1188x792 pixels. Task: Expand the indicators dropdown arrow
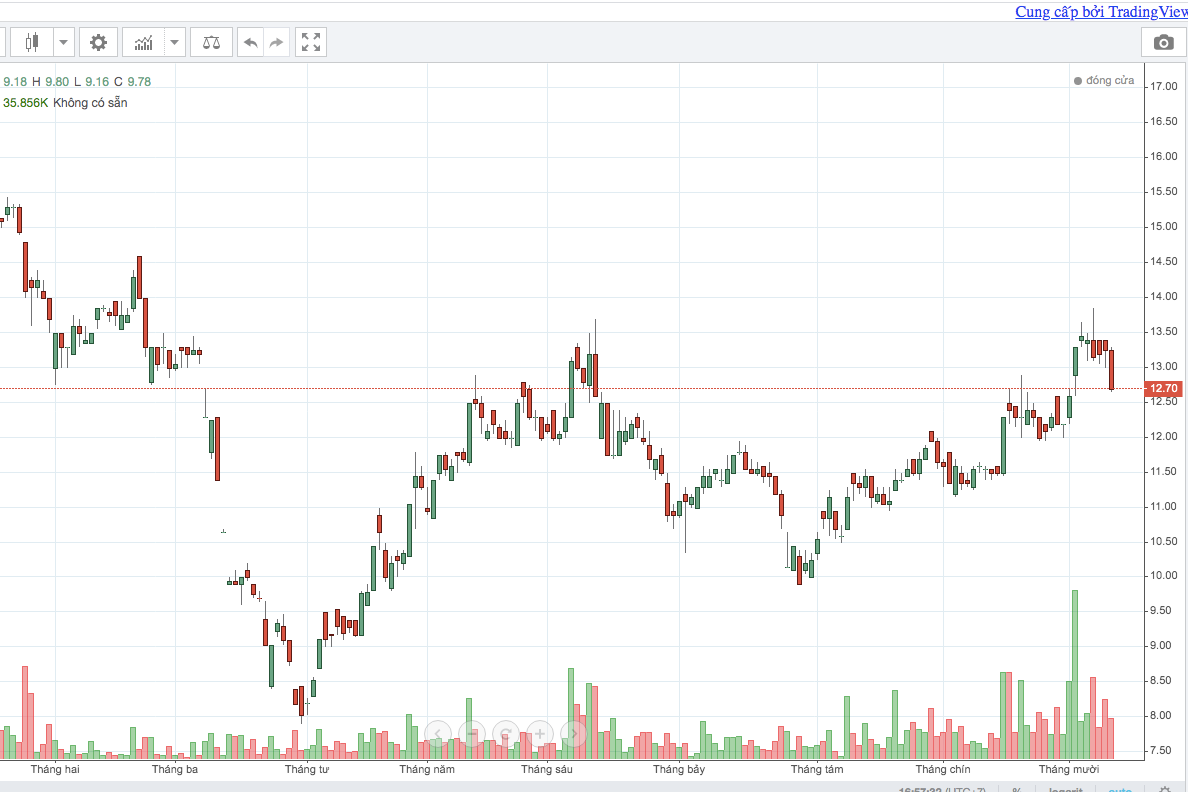174,42
